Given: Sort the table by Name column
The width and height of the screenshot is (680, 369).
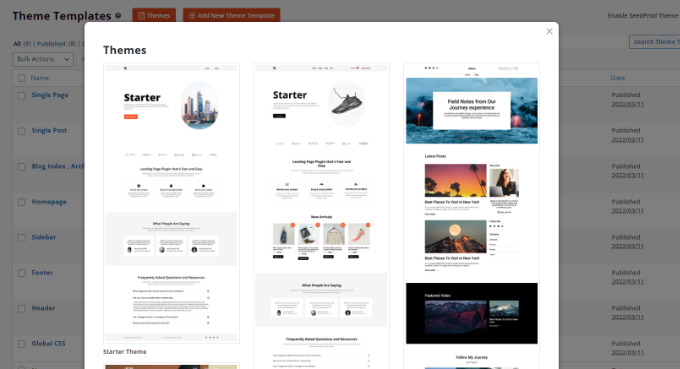Looking at the screenshot, I should pyautogui.click(x=39, y=78).
